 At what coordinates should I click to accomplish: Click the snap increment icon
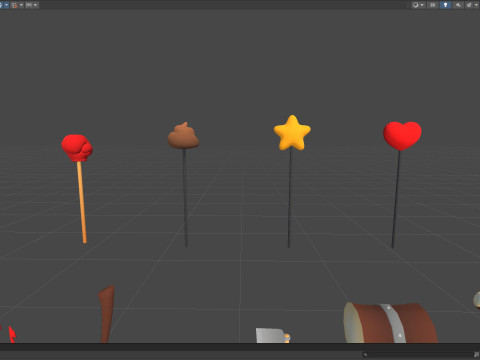(x=29, y=5)
